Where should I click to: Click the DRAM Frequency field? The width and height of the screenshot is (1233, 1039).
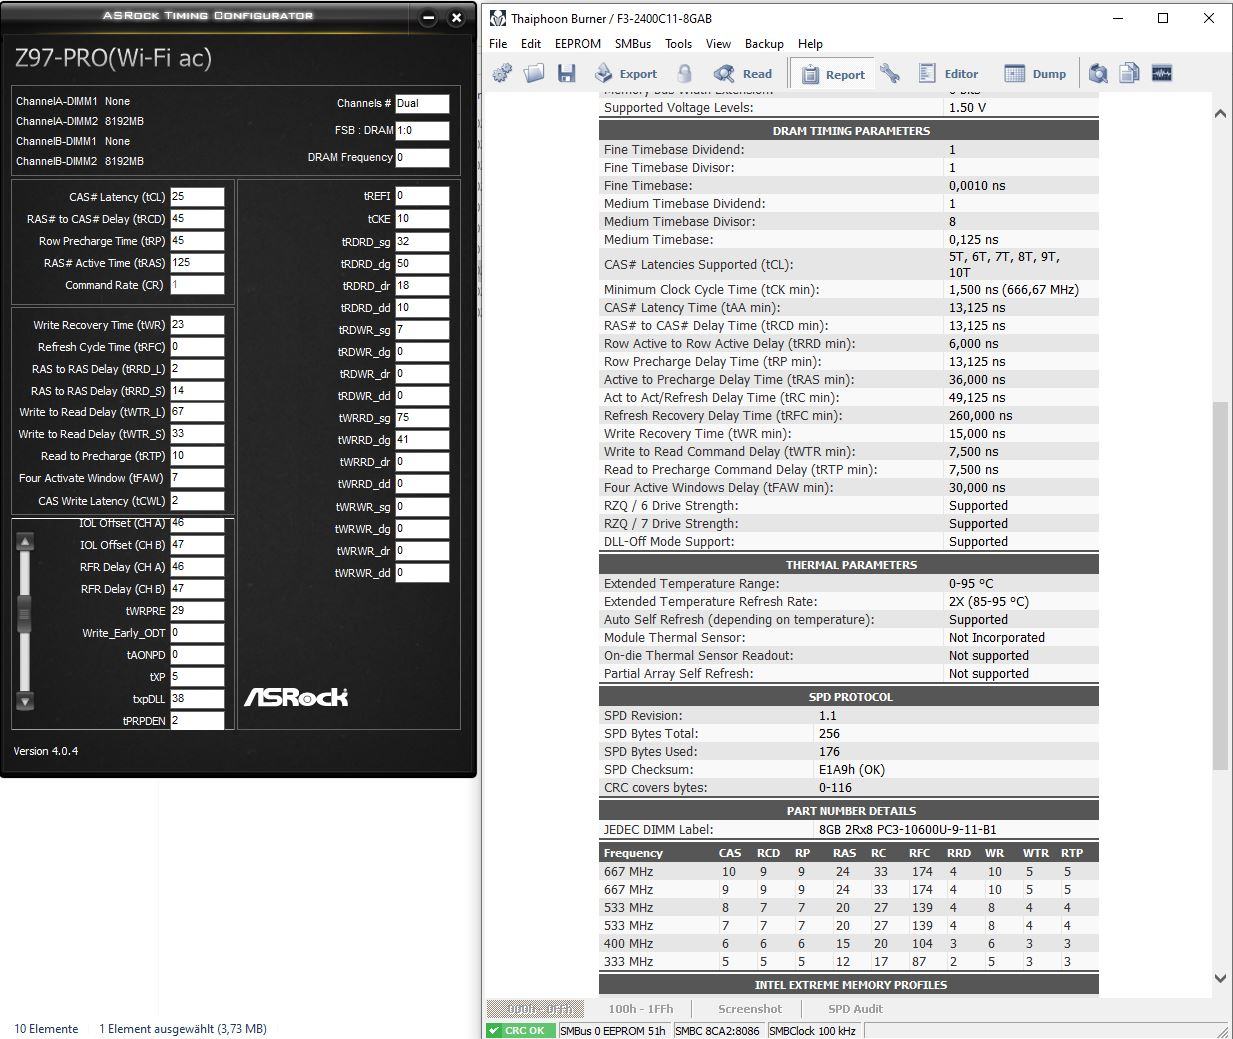tap(422, 157)
